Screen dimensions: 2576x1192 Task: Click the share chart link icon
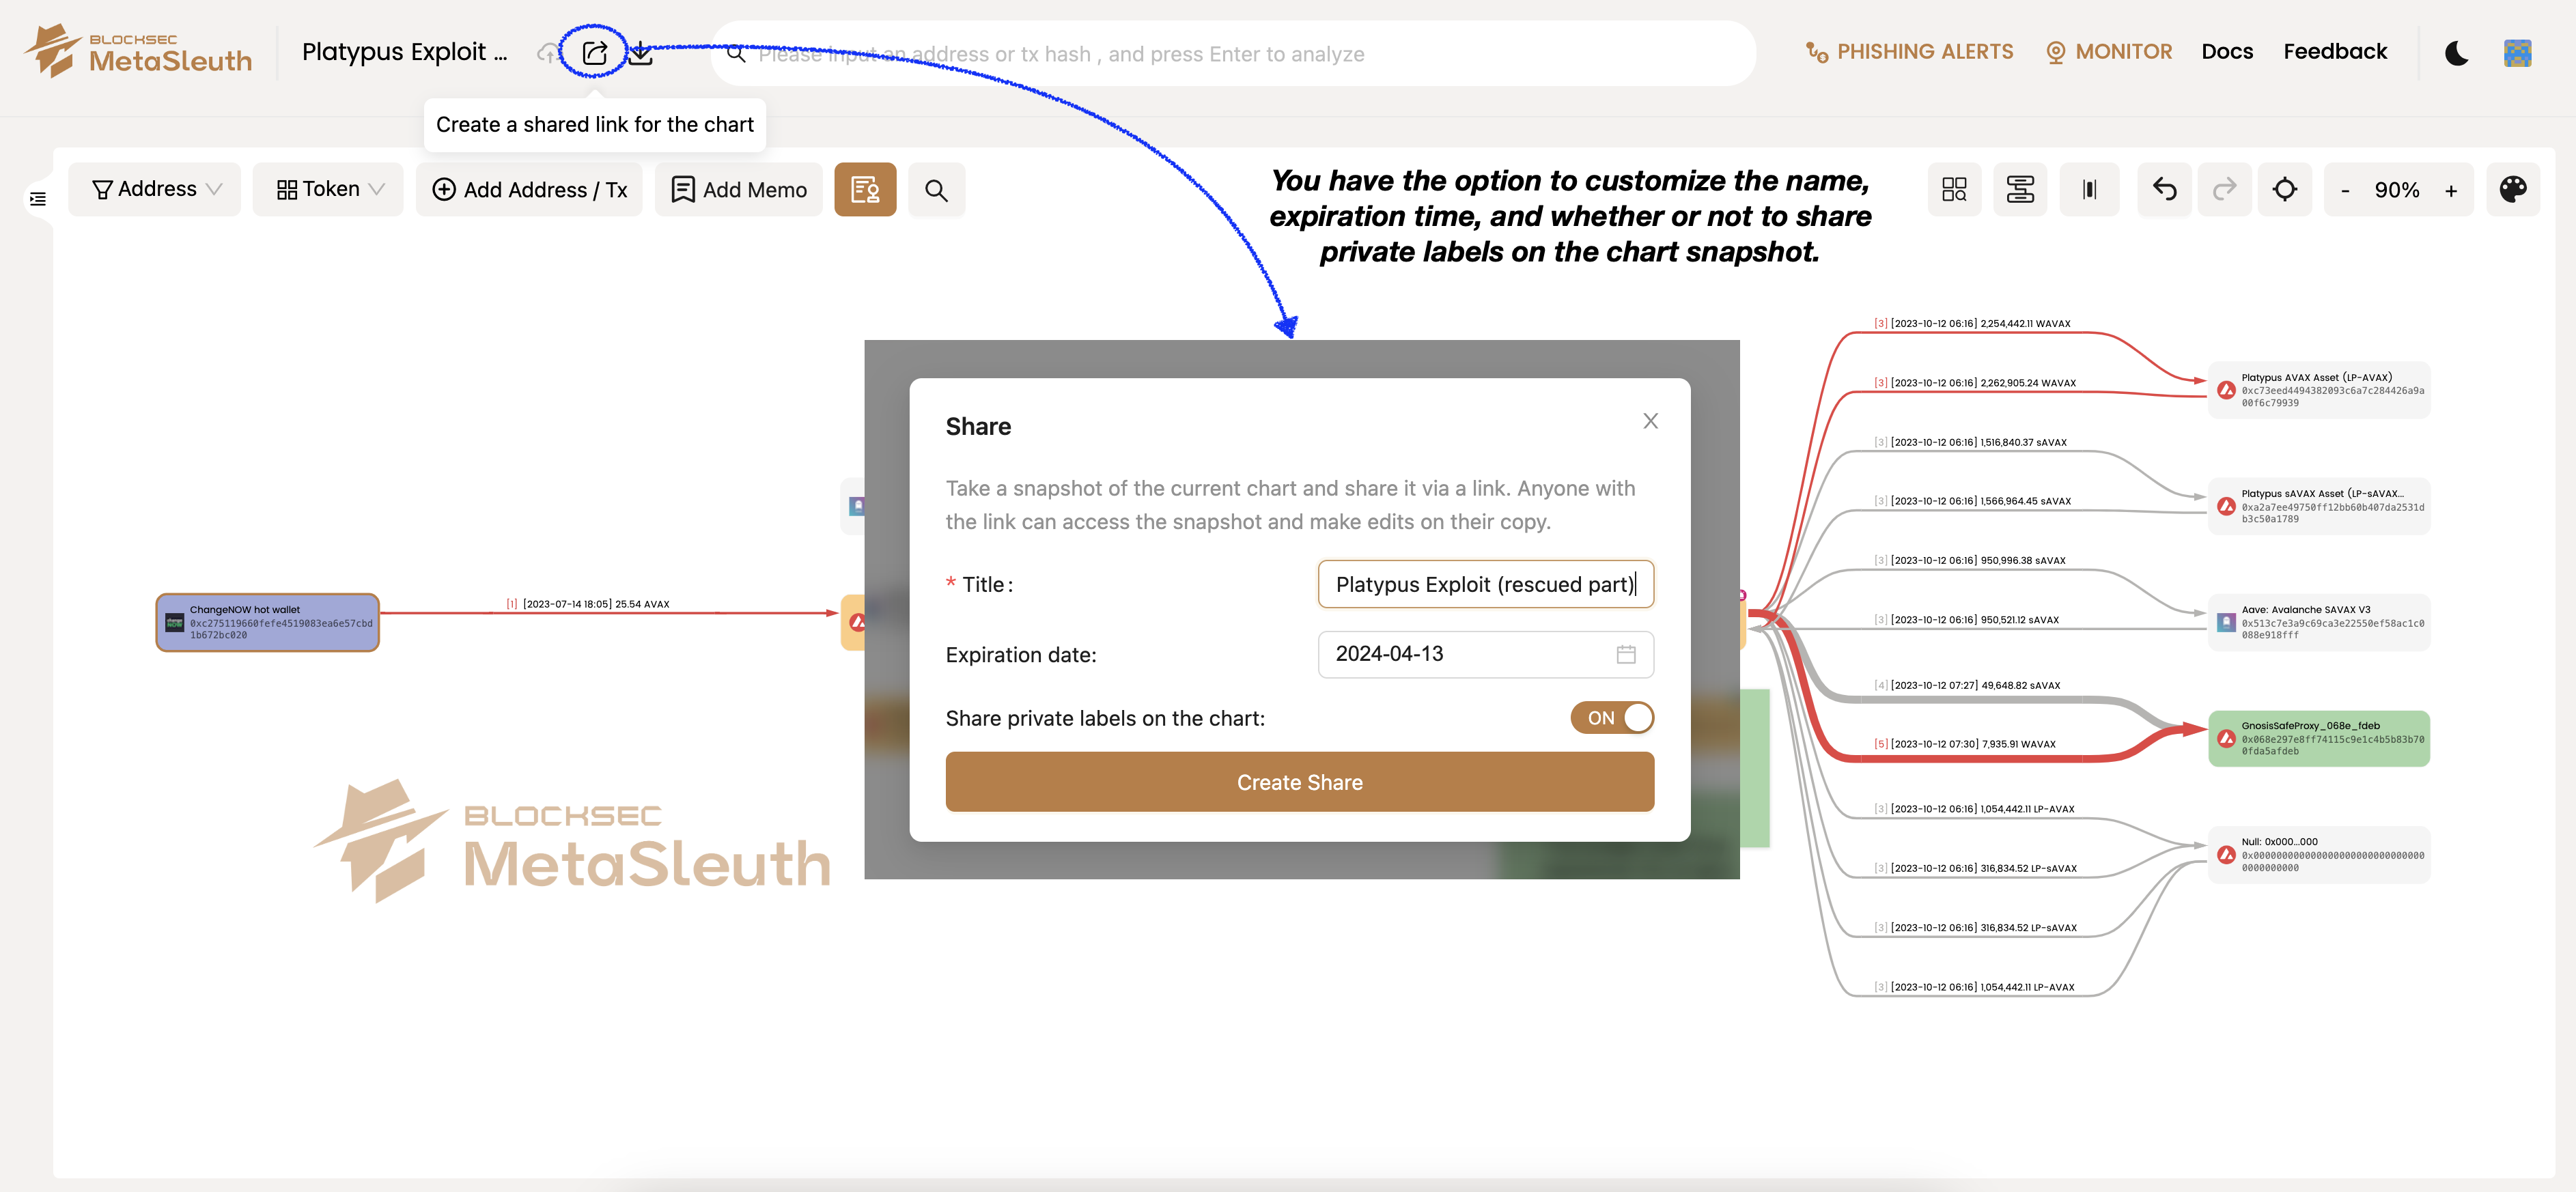tap(594, 53)
